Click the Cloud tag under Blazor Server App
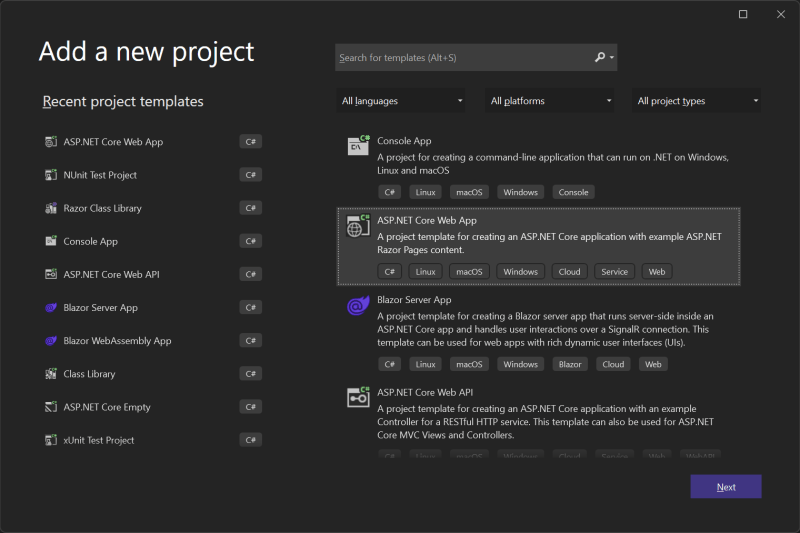Image resolution: width=800 pixels, height=533 pixels. tap(613, 364)
